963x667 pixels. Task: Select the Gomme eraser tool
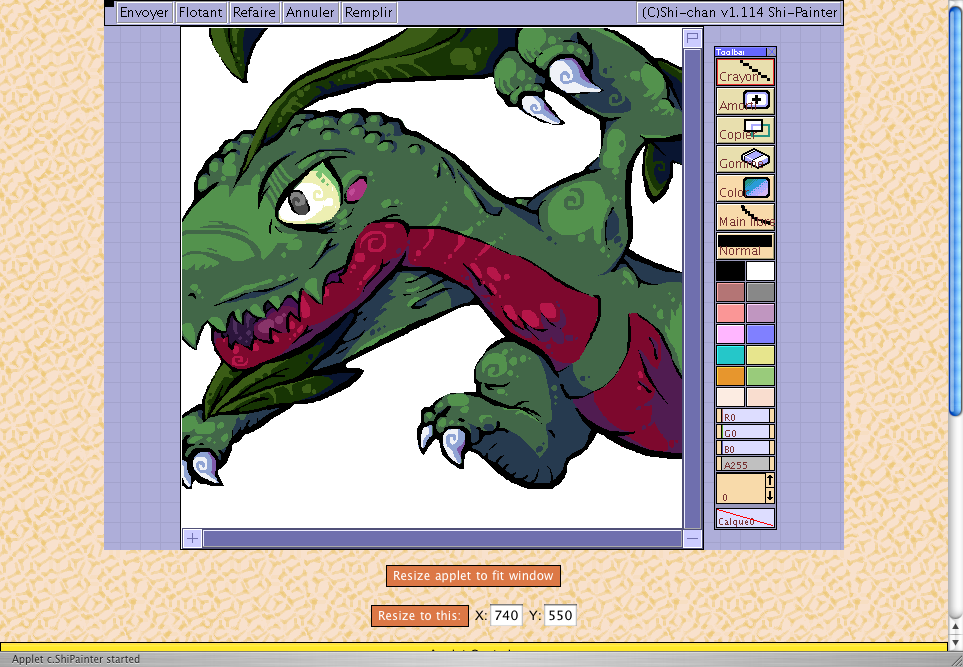[745, 159]
